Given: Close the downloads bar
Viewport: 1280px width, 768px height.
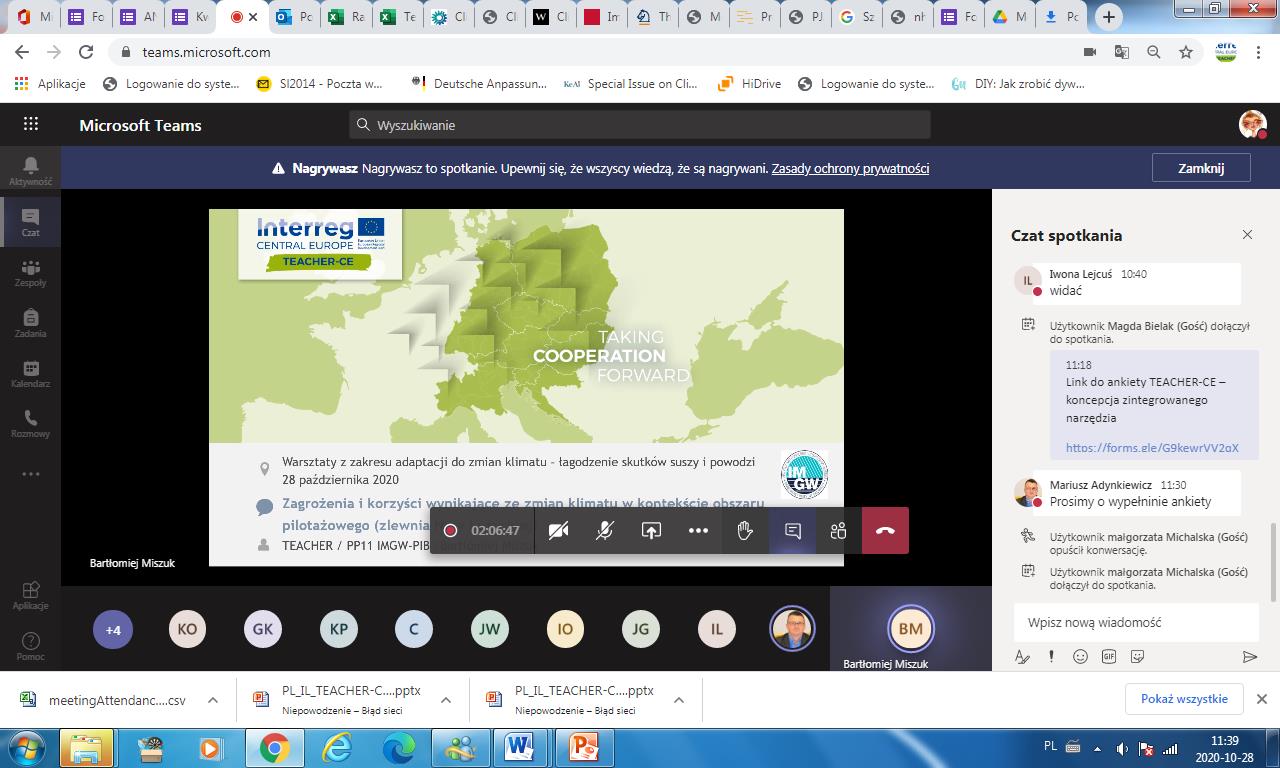Looking at the screenshot, I should [1262, 699].
